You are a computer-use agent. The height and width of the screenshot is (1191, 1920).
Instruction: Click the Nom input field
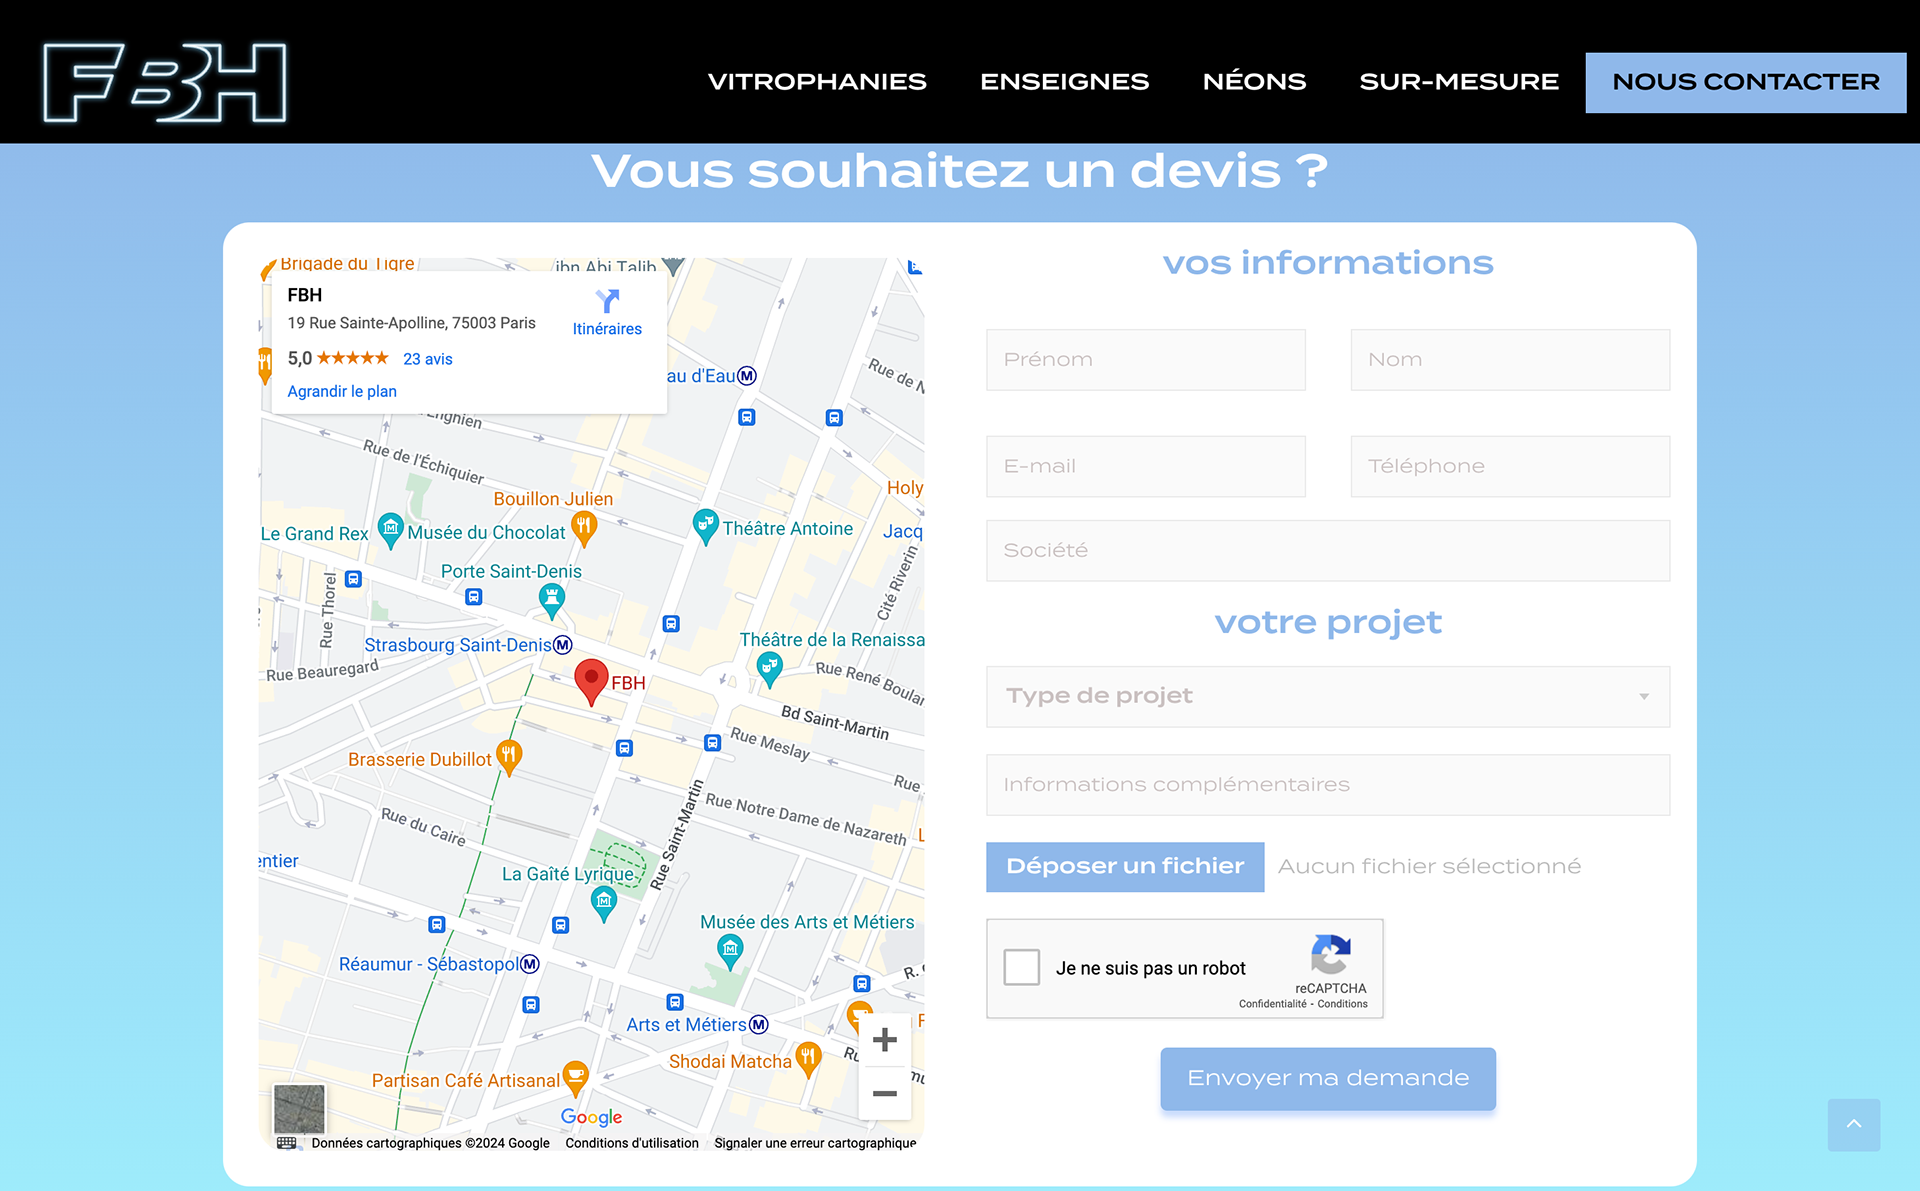1510,360
